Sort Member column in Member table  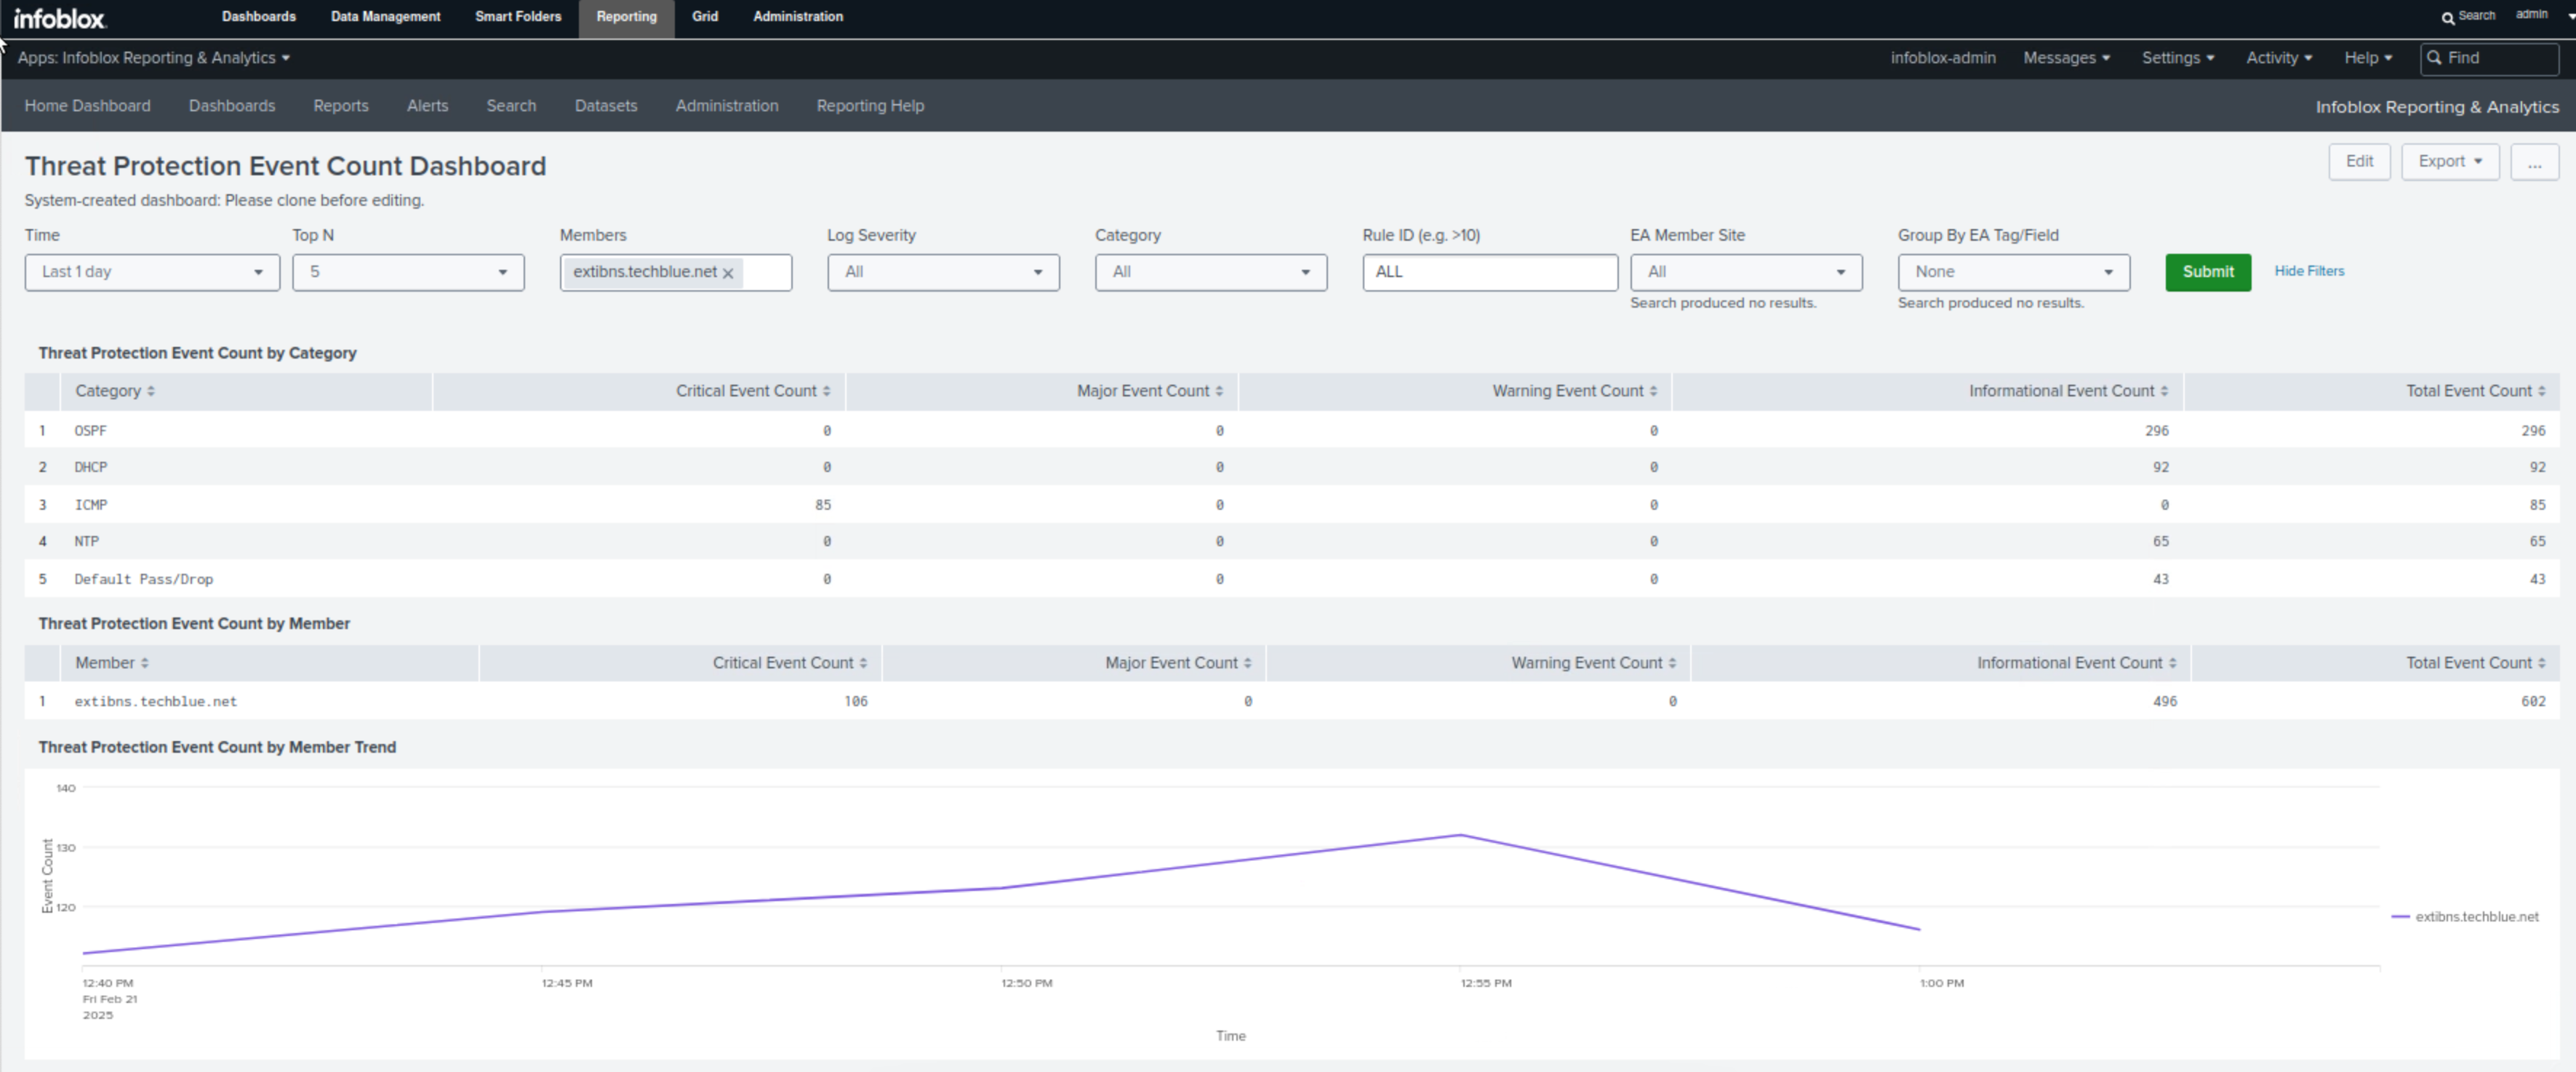pyautogui.click(x=145, y=663)
